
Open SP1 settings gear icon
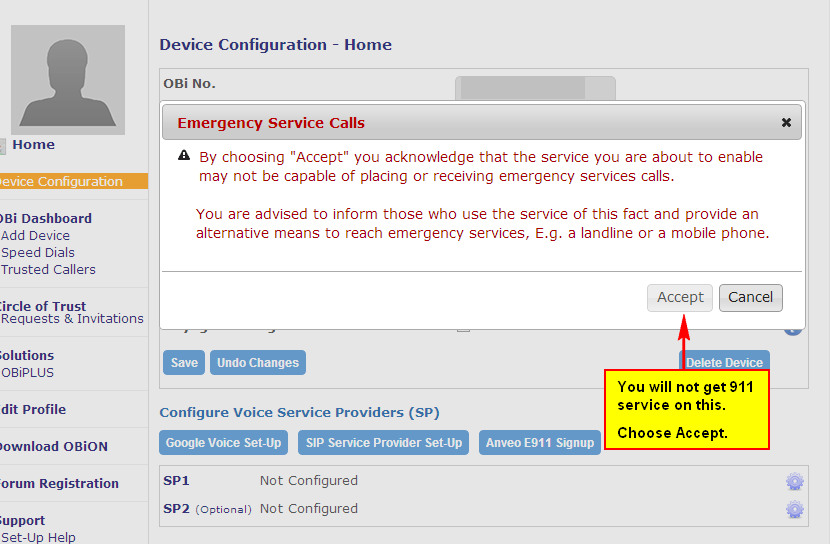[x=794, y=482]
